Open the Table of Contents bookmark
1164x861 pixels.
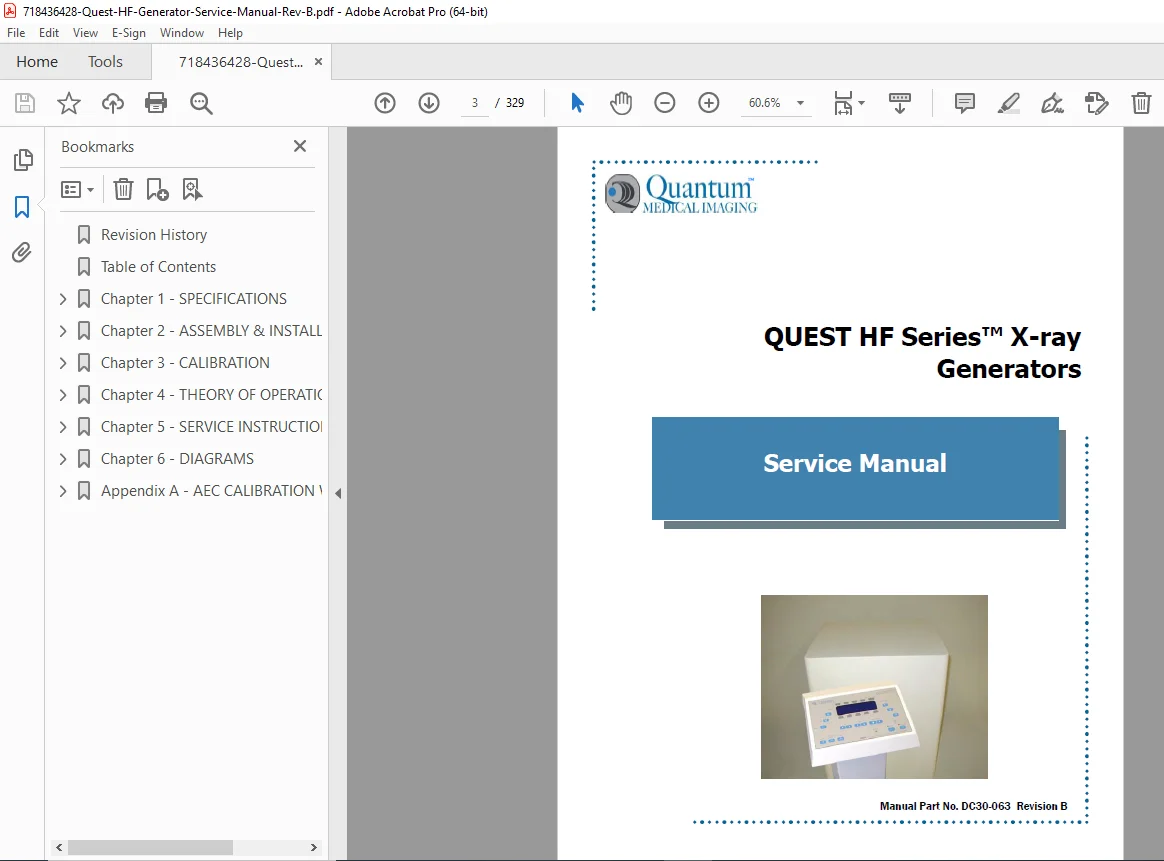click(x=158, y=266)
